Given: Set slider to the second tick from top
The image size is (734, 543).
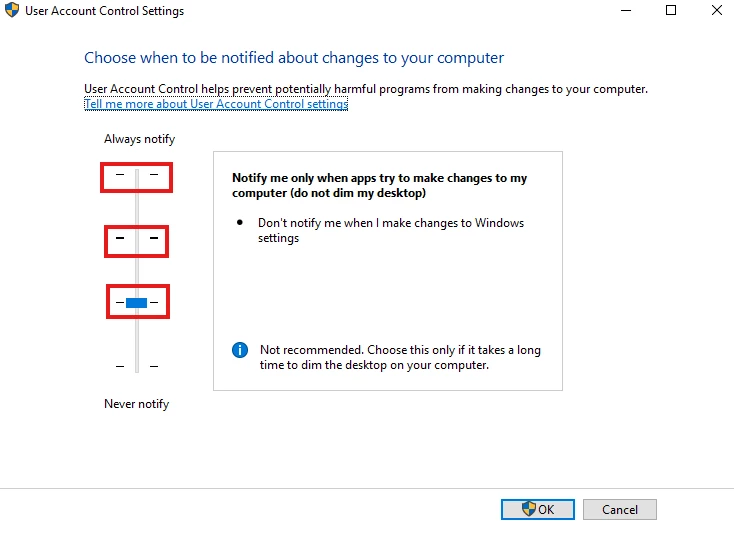Looking at the screenshot, I should point(137,238).
